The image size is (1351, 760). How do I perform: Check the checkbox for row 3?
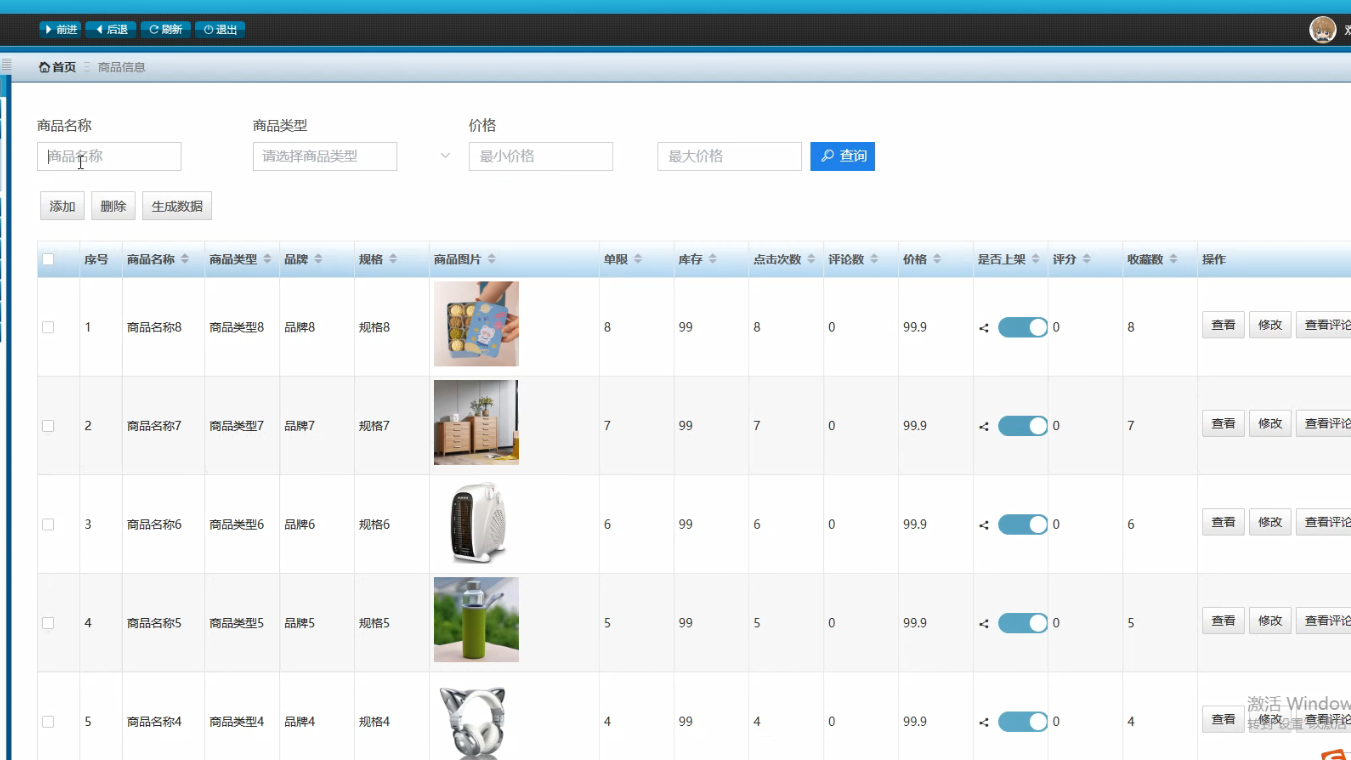(x=48, y=524)
